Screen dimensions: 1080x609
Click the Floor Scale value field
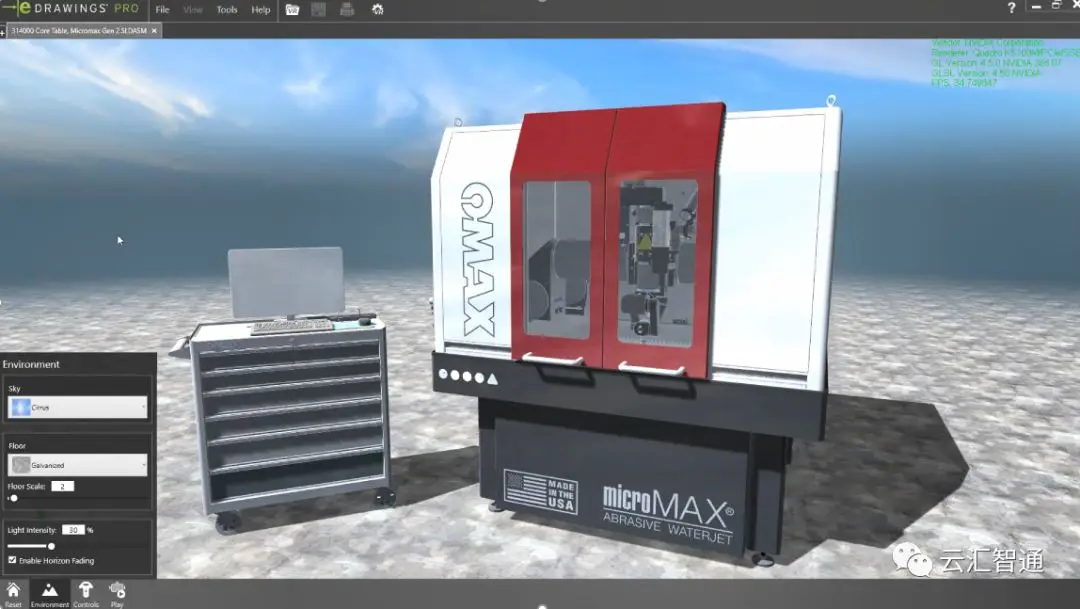click(x=63, y=486)
